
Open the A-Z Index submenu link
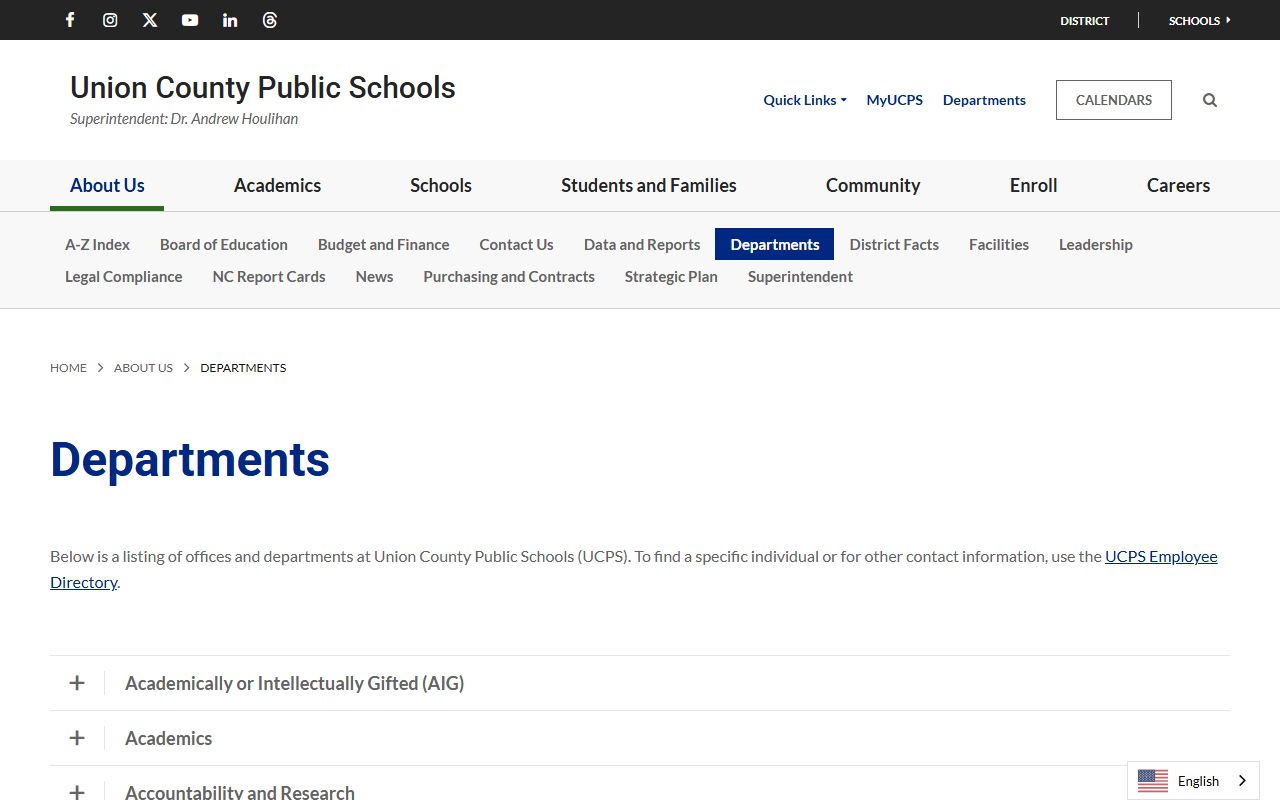(98, 244)
